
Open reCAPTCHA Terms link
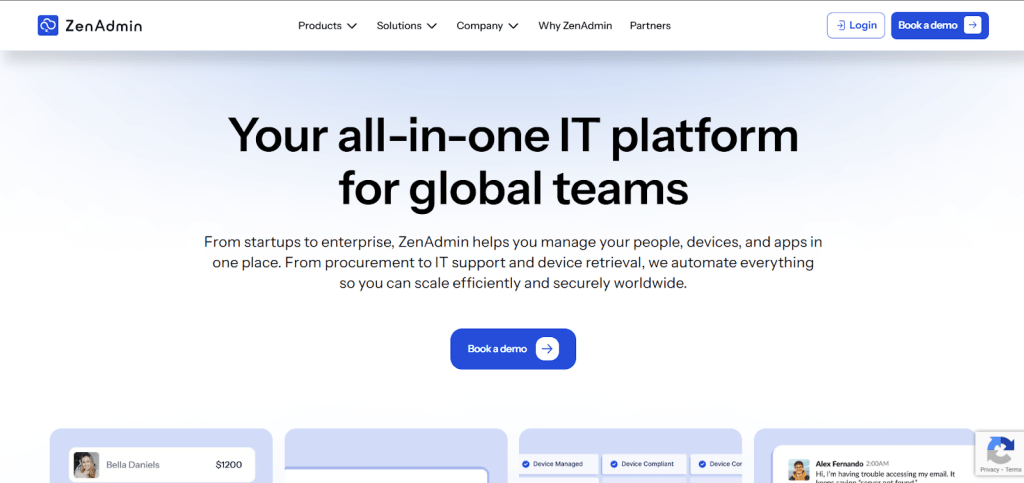pos(1013,469)
